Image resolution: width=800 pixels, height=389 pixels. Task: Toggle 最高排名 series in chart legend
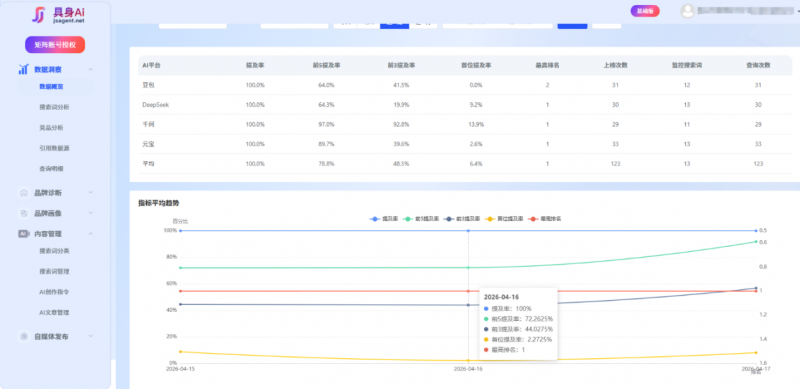[545, 218]
